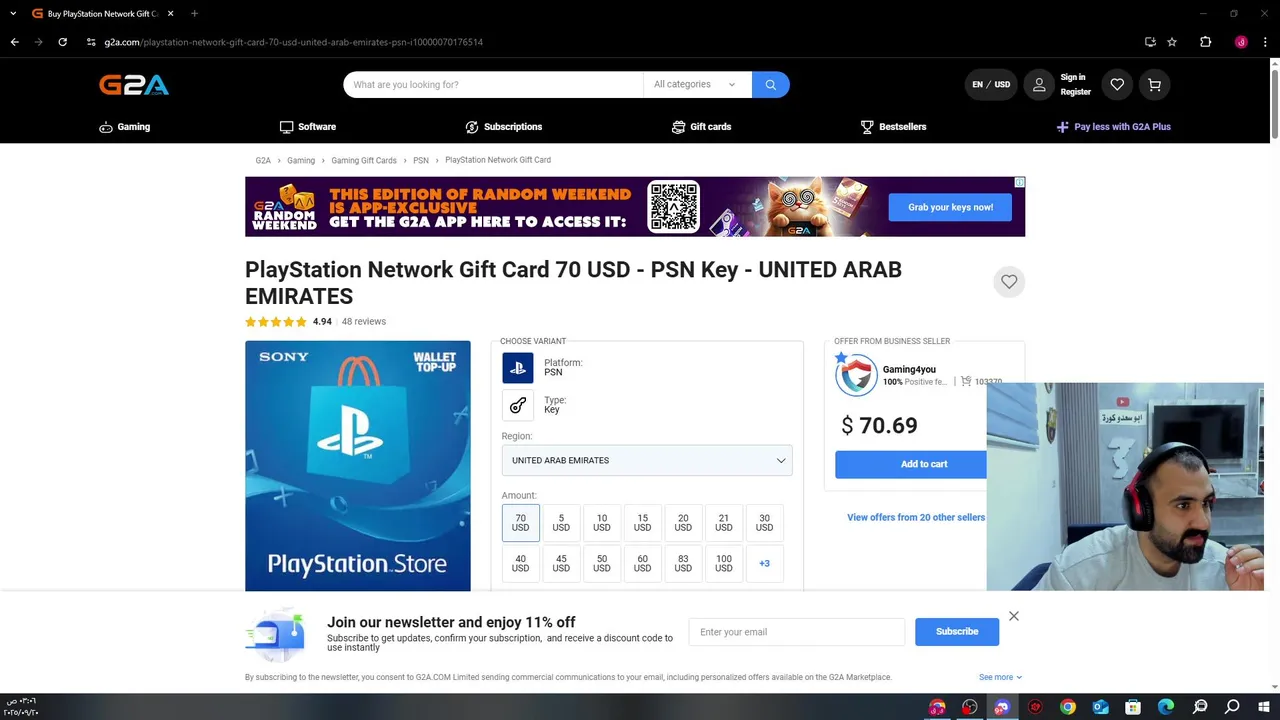Image resolution: width=1280 pixels, height=720 pixels.
Task: Click the browser address bar URL
Action: [x=294, y=42]
